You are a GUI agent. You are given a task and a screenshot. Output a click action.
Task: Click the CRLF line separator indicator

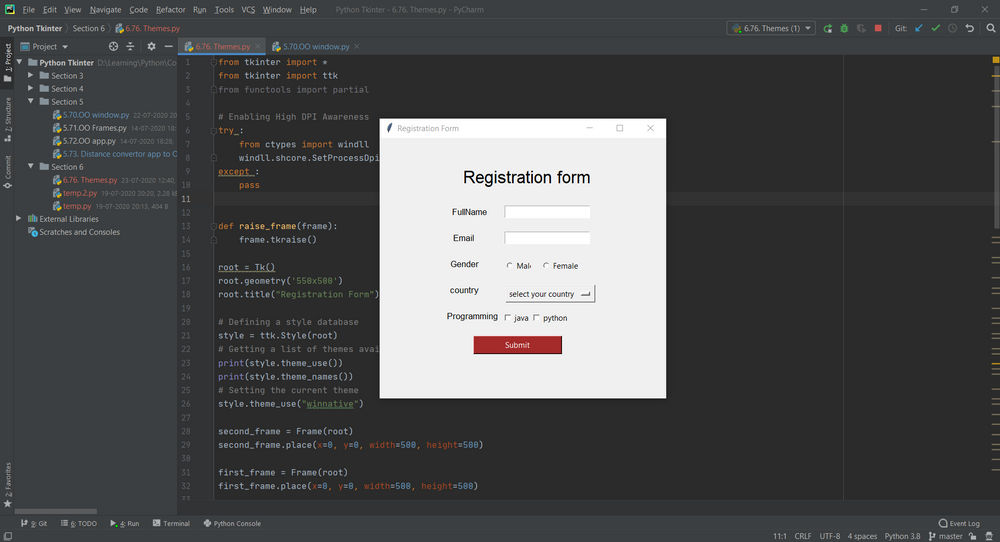coord(803,536)
